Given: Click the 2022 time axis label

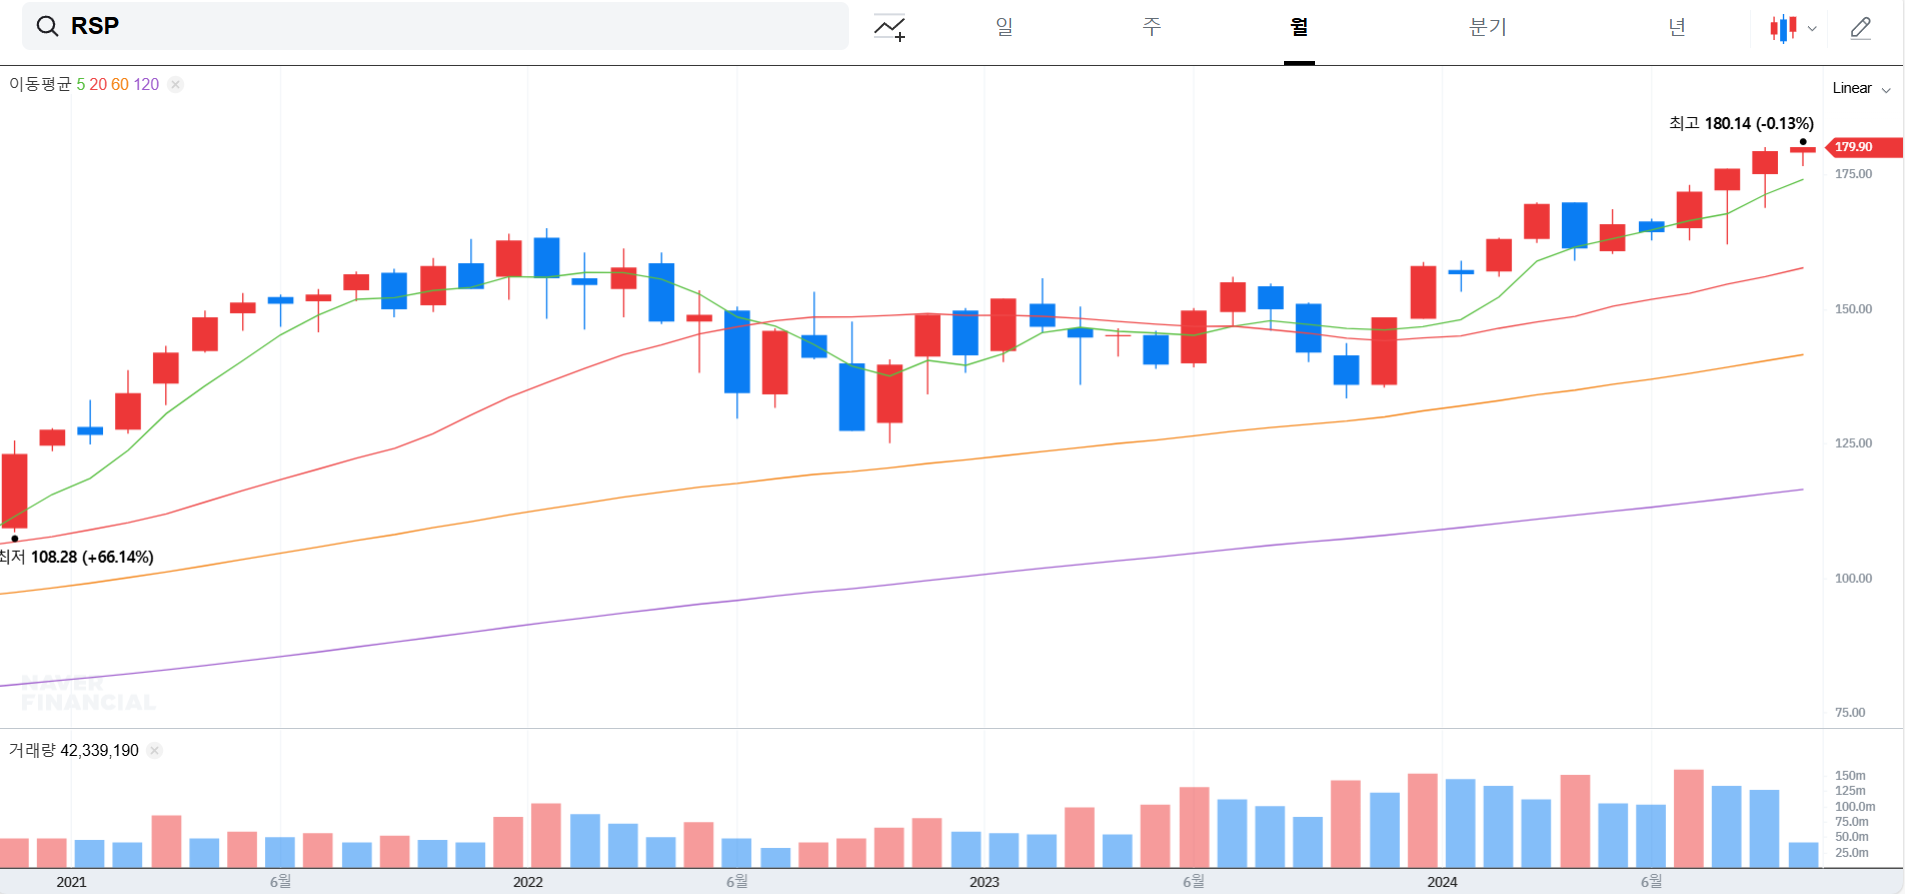Looking at the screenshot, I should 528,882.
